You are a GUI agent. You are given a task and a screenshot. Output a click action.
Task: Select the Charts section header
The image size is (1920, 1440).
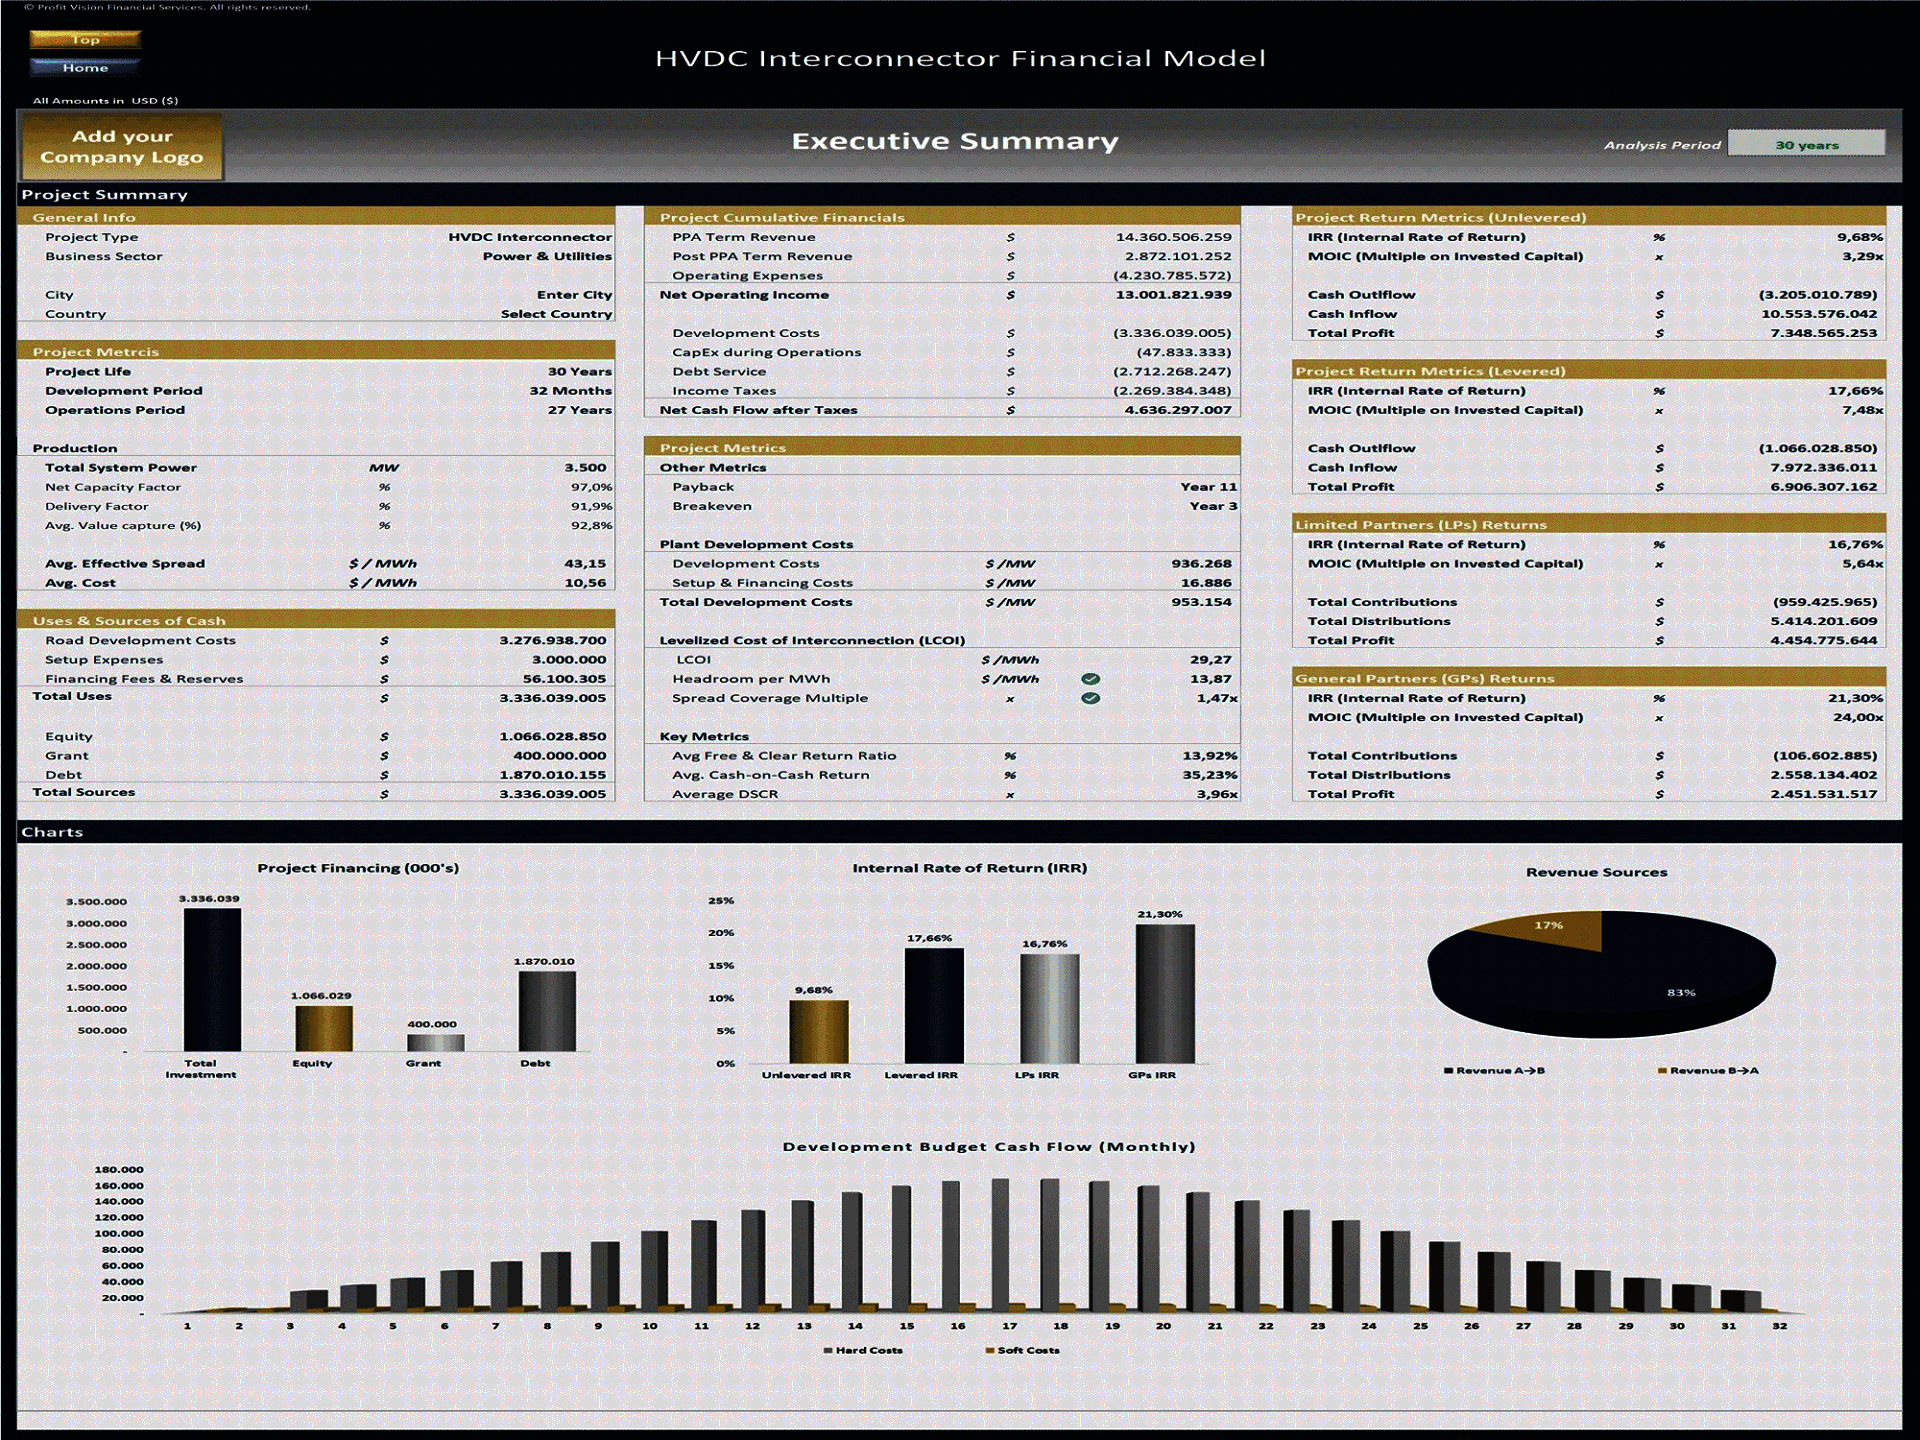[55, 831]
